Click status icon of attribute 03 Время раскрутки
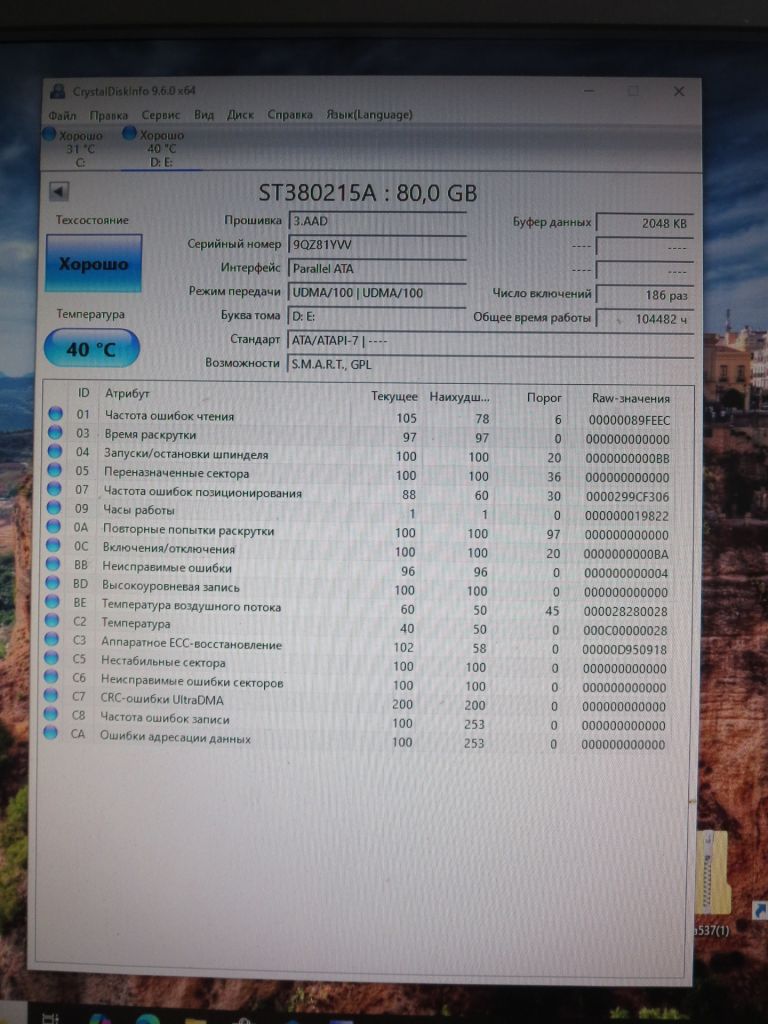The image size is (768, 1024). pyautogui.click(x=55, y=432)
